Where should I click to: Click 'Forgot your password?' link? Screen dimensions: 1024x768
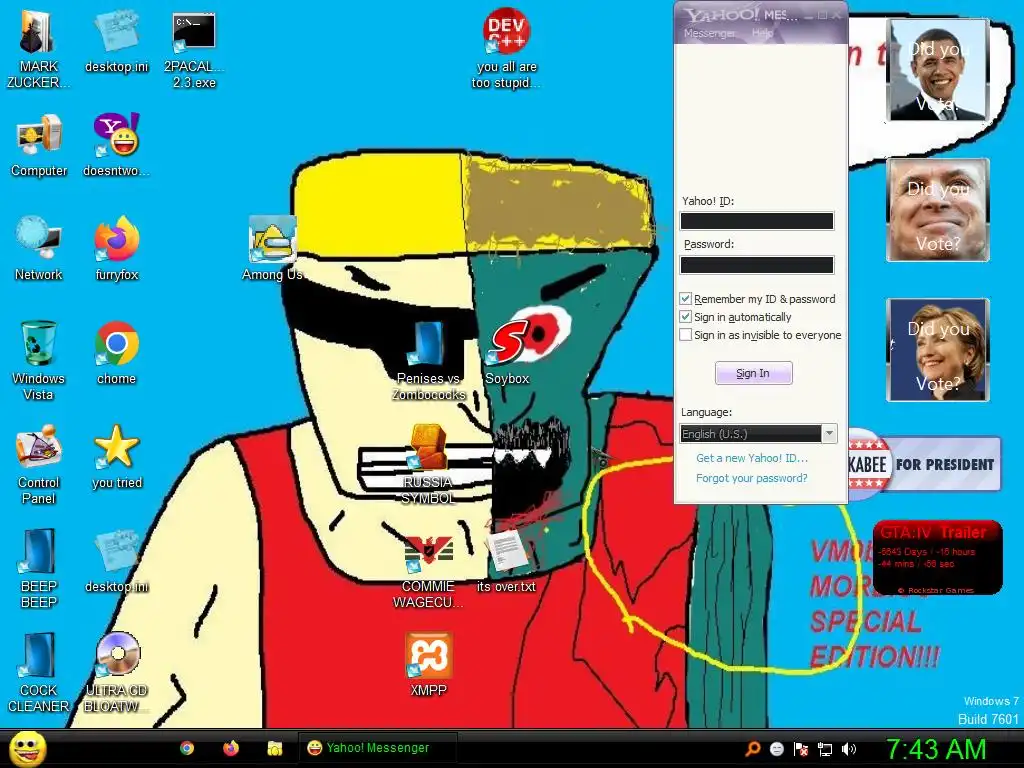click(x=752, y=478)
